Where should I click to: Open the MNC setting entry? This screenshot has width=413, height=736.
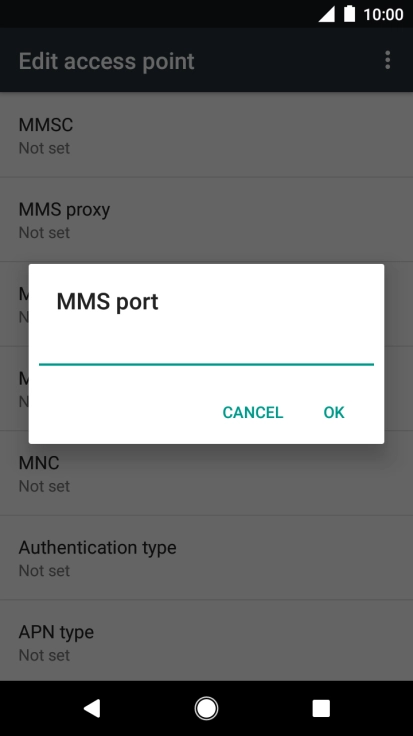(x=206, y=473)
